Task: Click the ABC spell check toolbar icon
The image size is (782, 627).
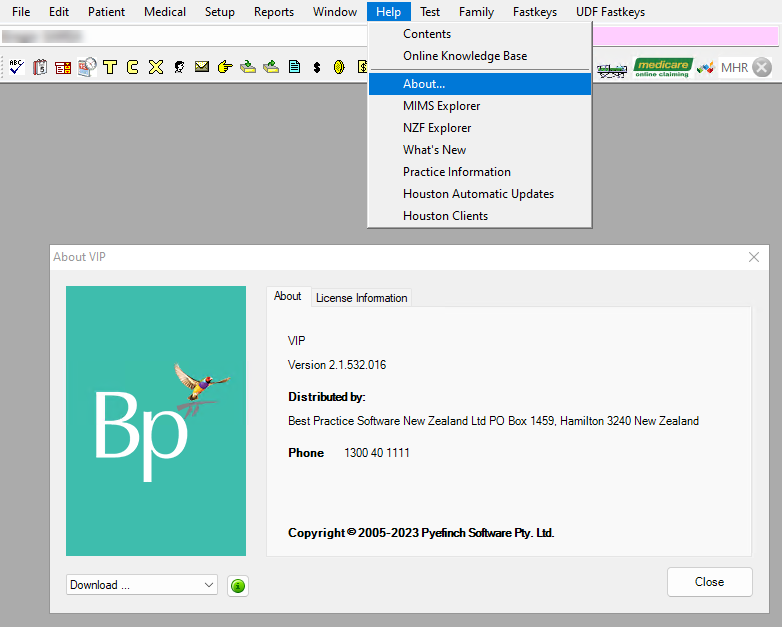Action: point(16,67)
